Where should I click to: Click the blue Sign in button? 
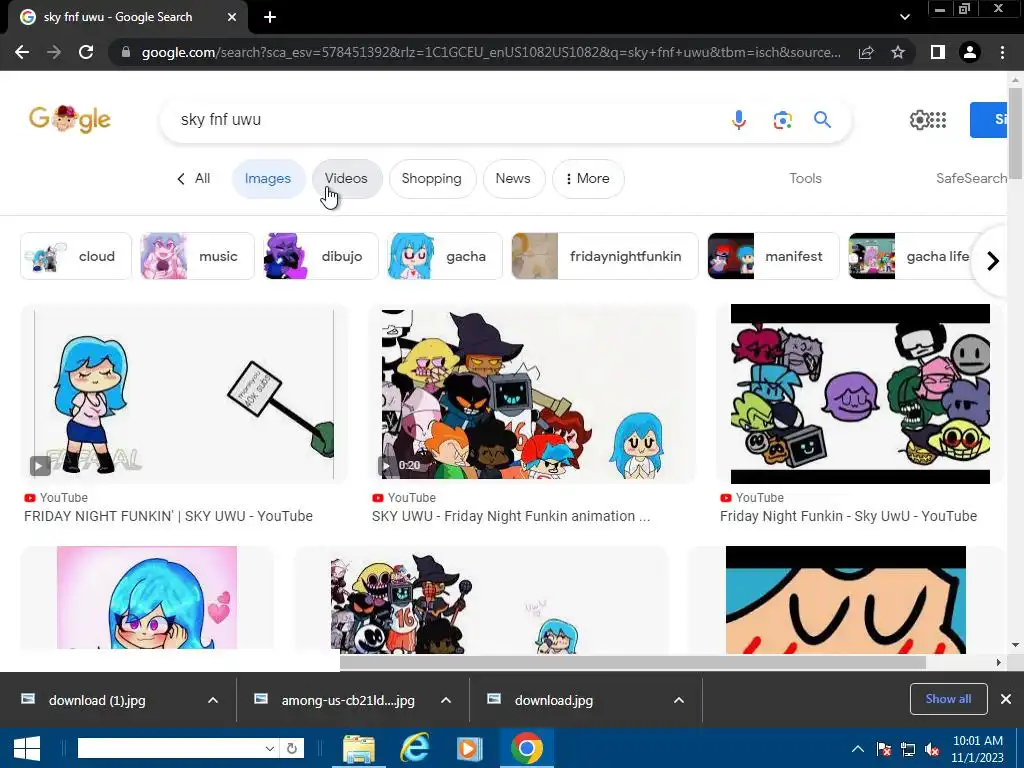pos(989,120)
